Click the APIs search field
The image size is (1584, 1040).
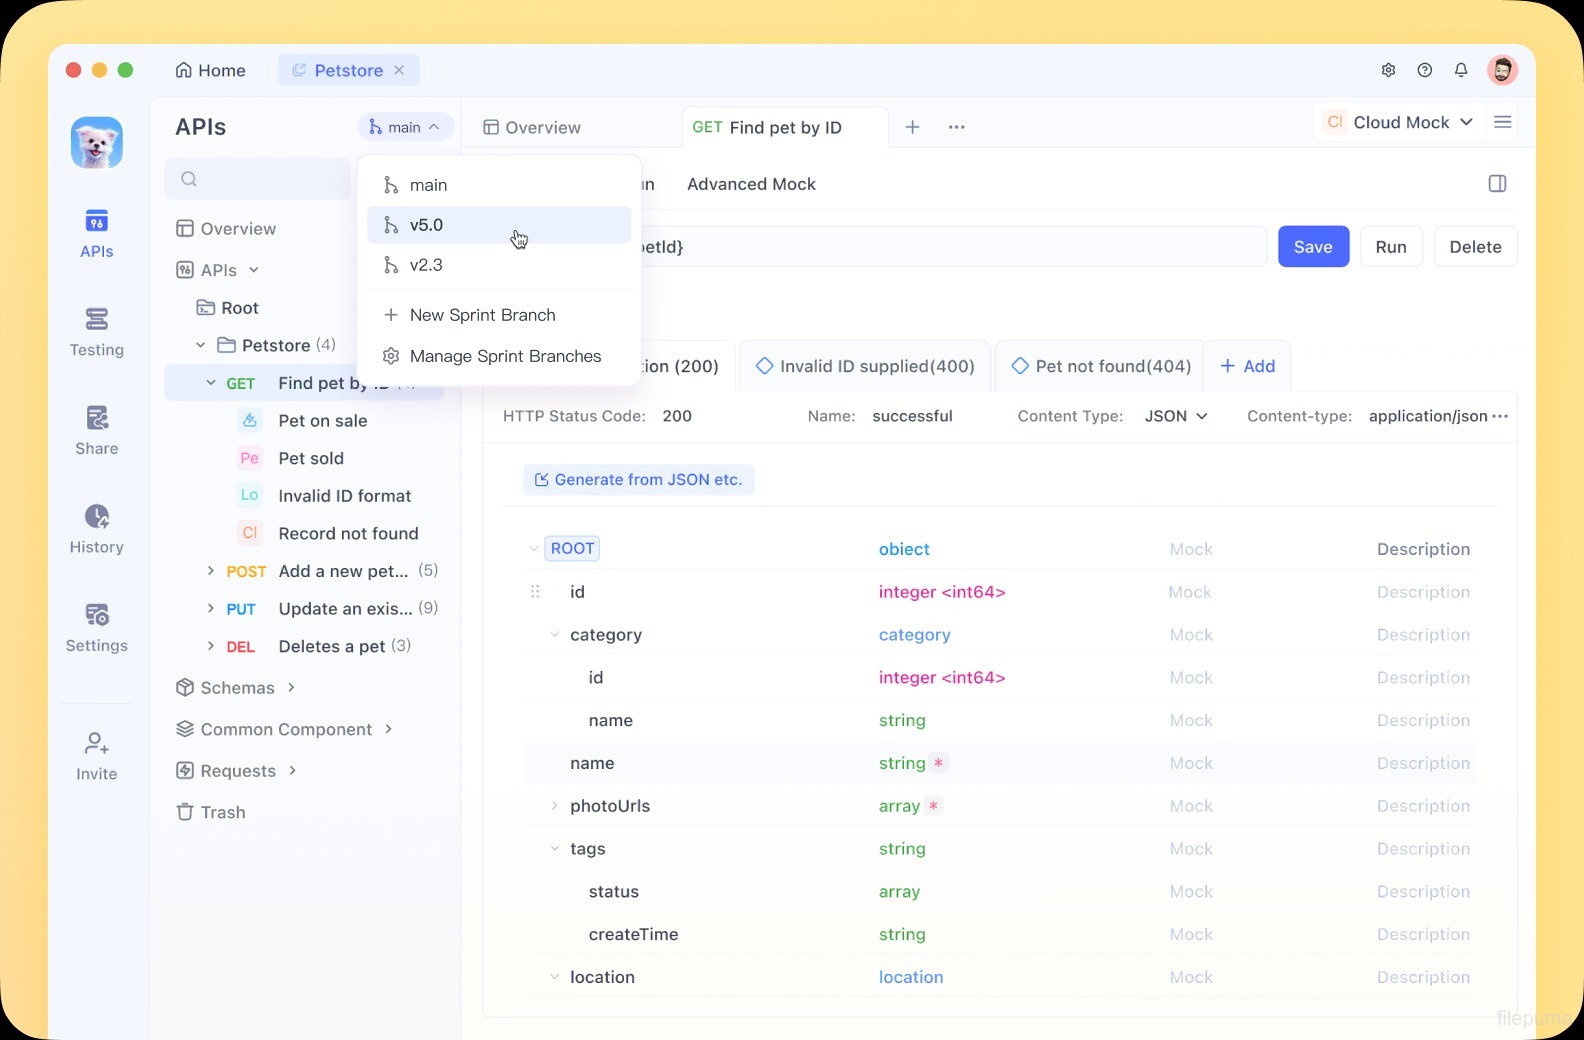pyautogui.click(x=258, y=179)
